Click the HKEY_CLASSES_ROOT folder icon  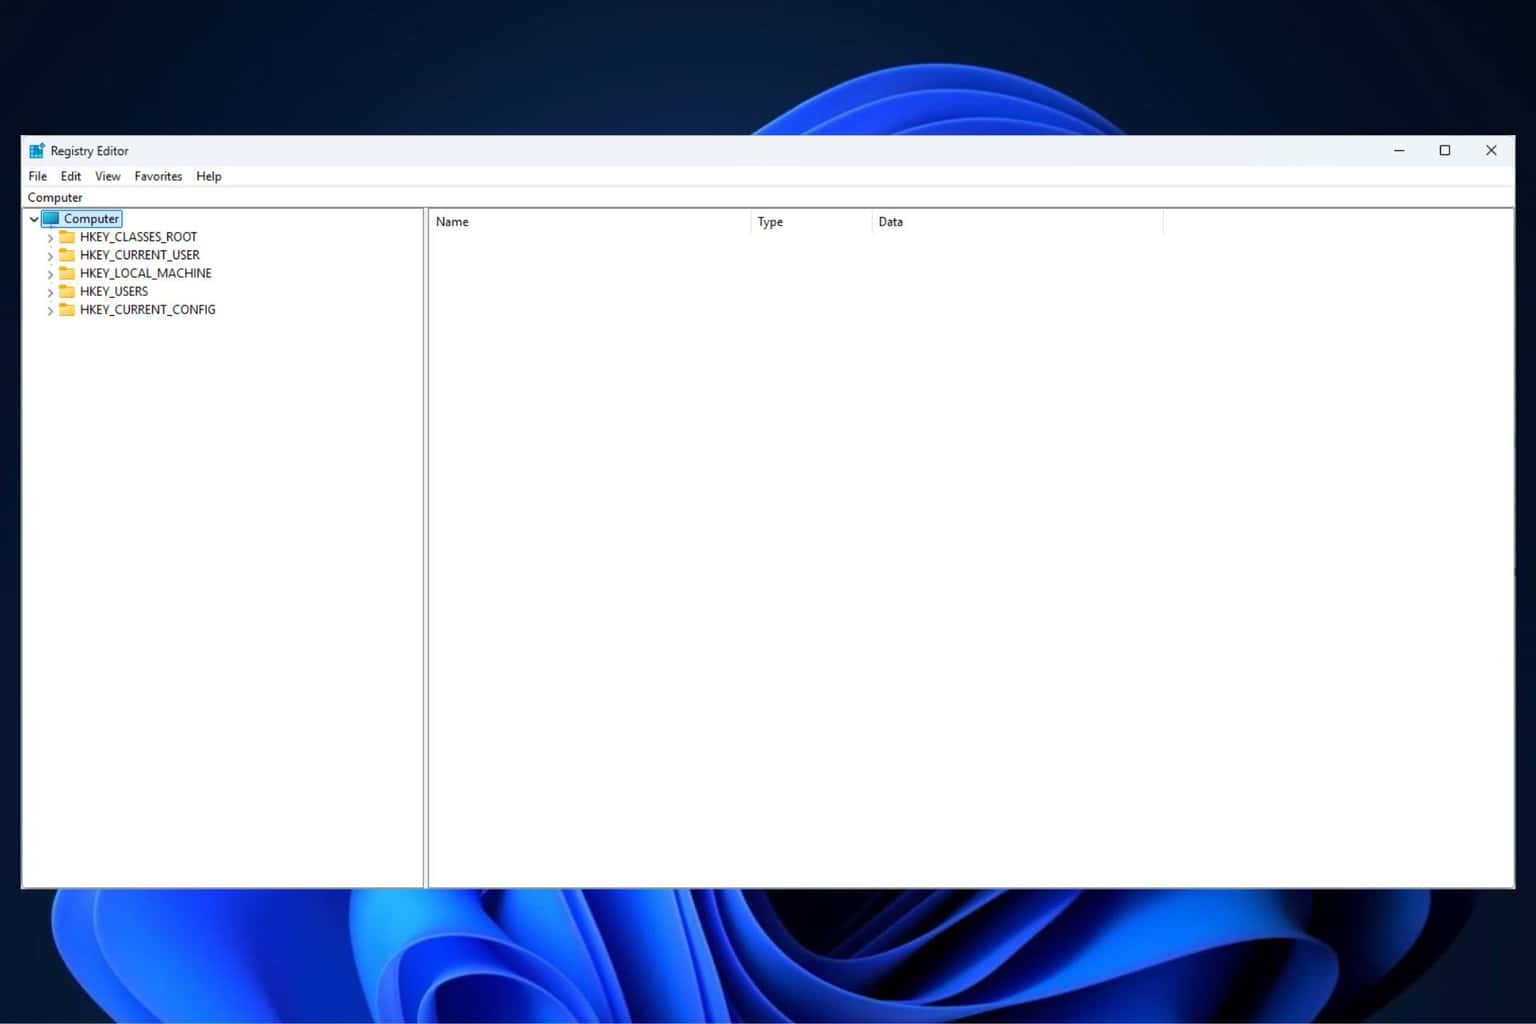[x=67, y=237]
